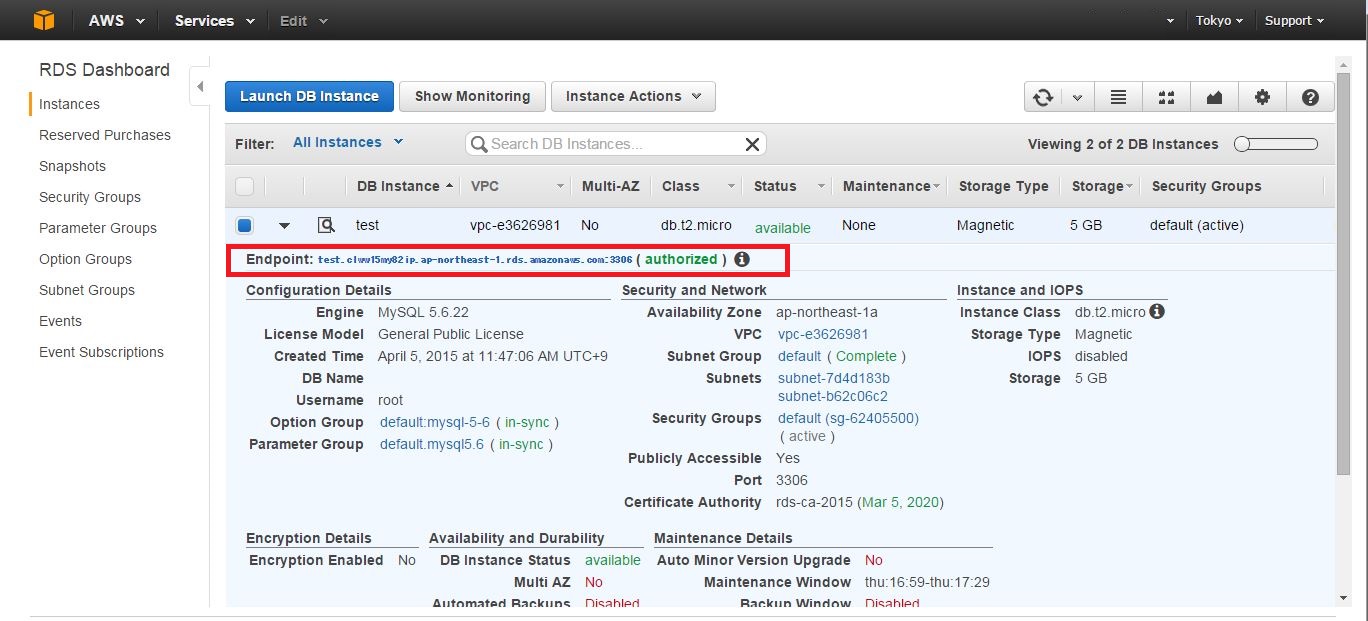Open subnet-7d4d183b link
The height and width of the screenshot is (621, 1368).
click(x=833, y=378)
